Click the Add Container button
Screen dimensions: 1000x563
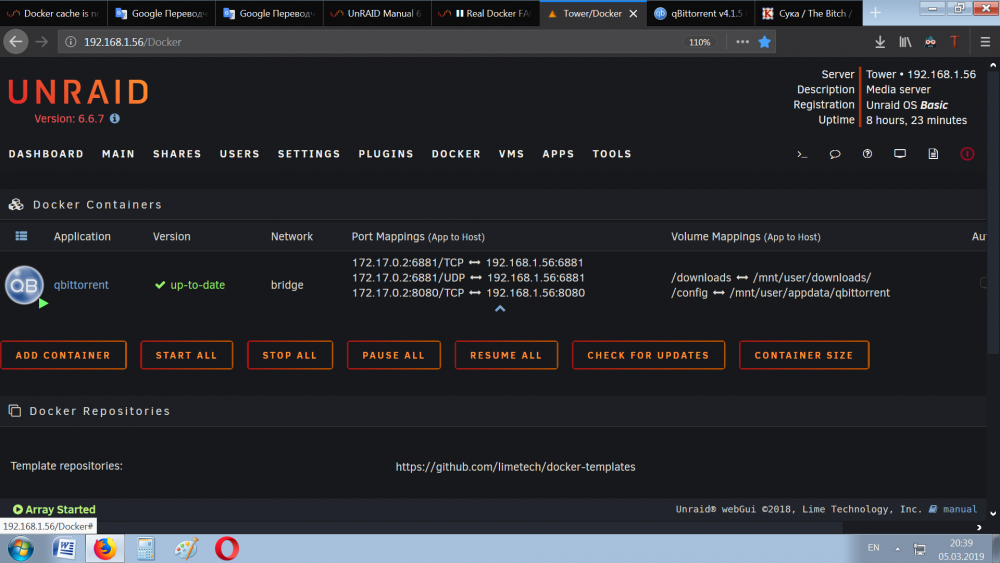[x=63, y=355]
